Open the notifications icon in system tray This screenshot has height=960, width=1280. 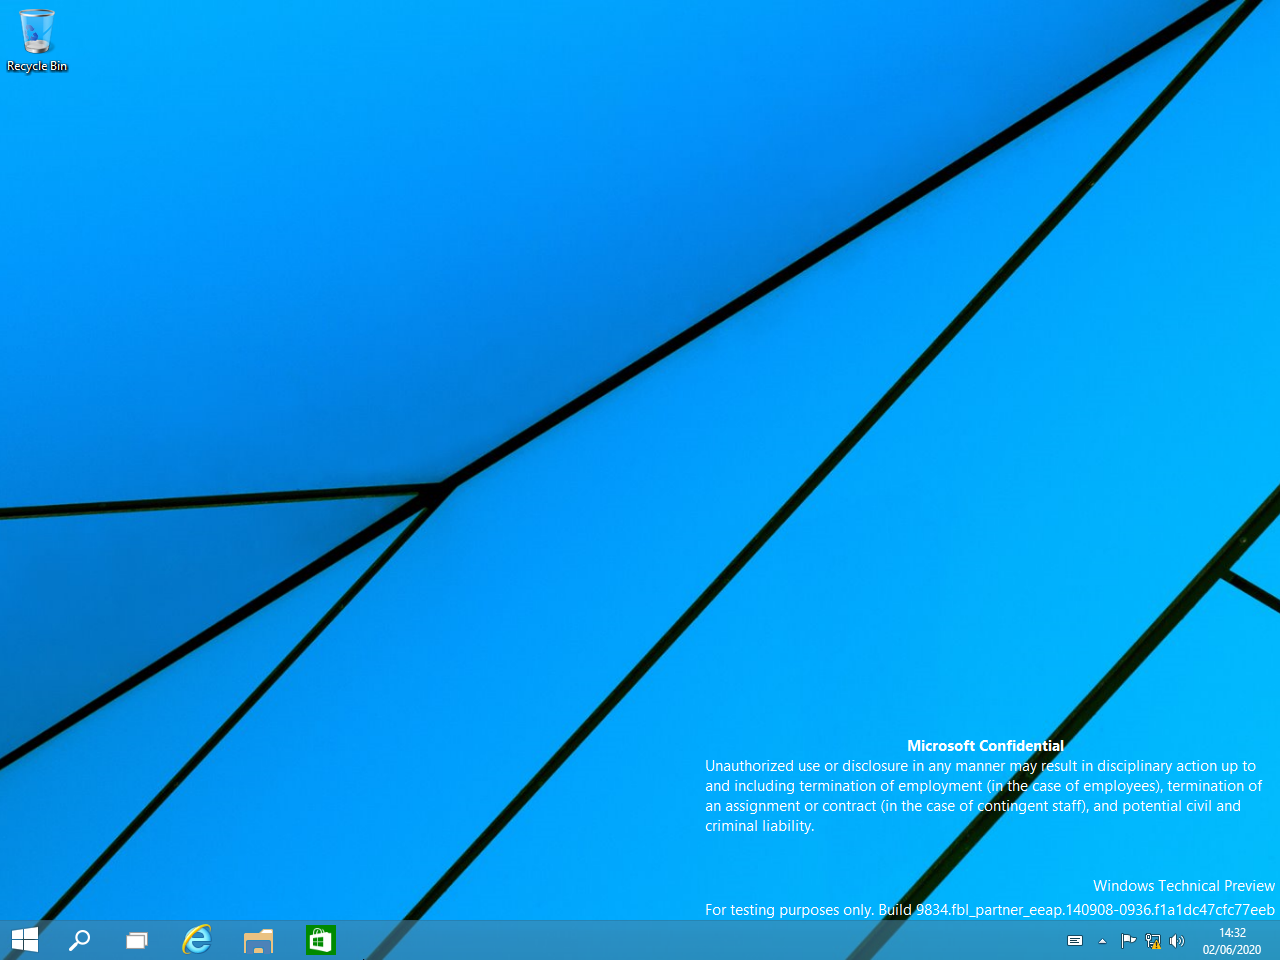tap(1075, 941)
